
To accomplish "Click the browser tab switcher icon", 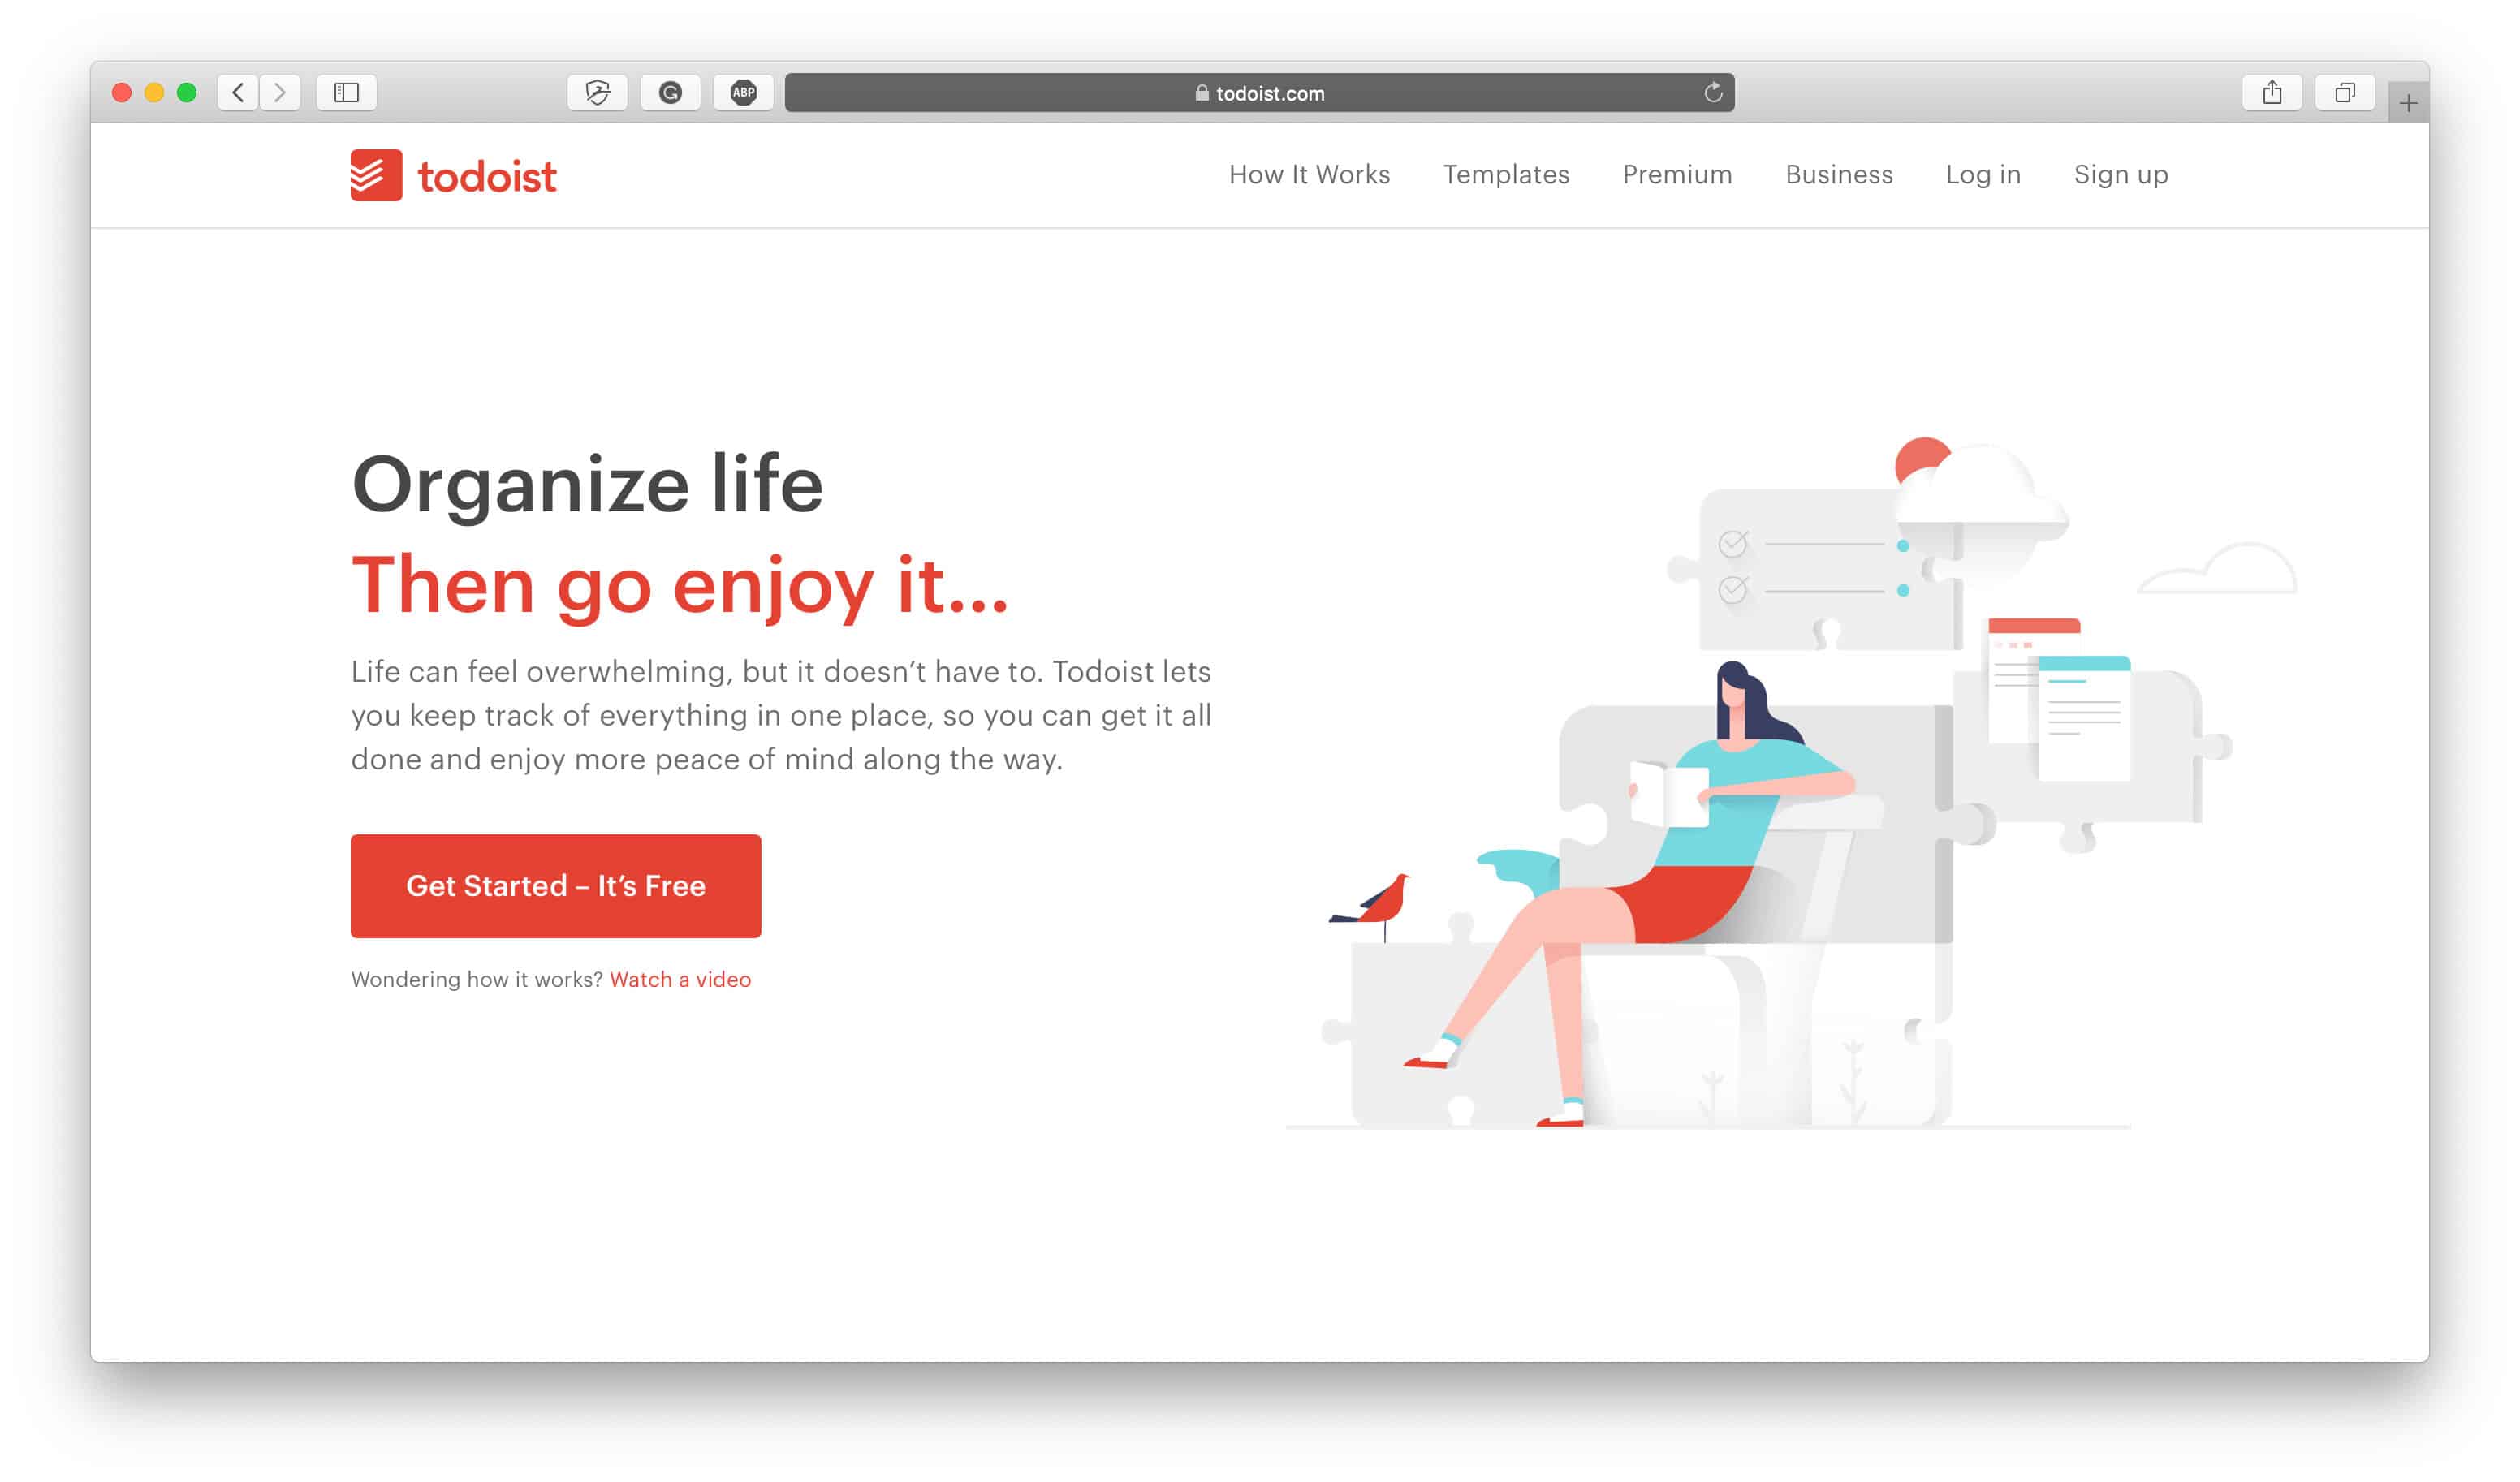I will pyautogui.click(x=2344, y=92).
